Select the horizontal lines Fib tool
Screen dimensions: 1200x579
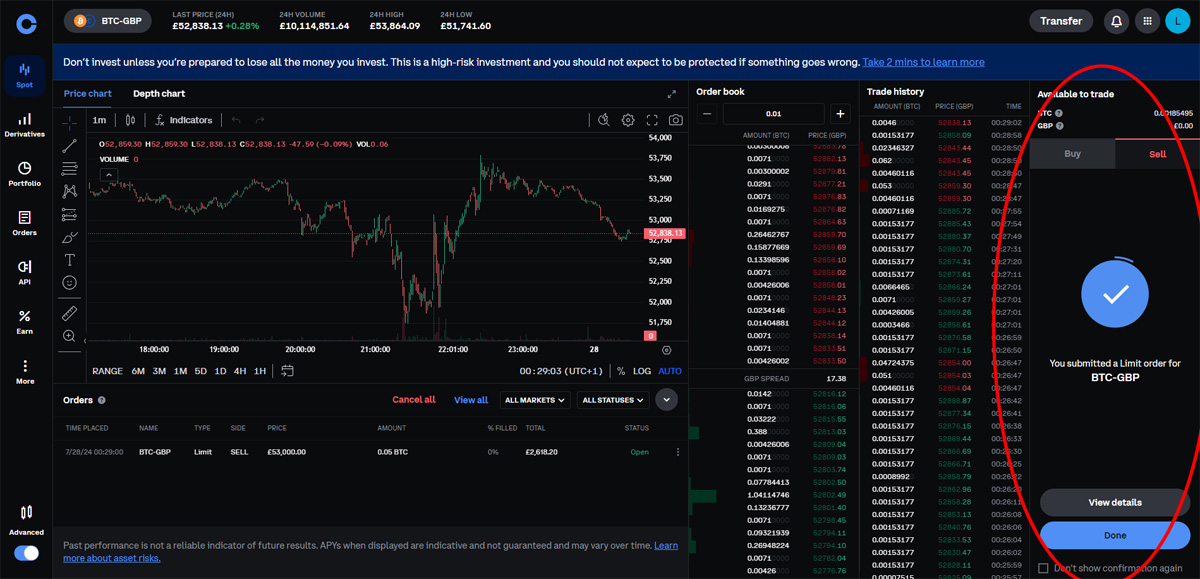click(69, 168)
